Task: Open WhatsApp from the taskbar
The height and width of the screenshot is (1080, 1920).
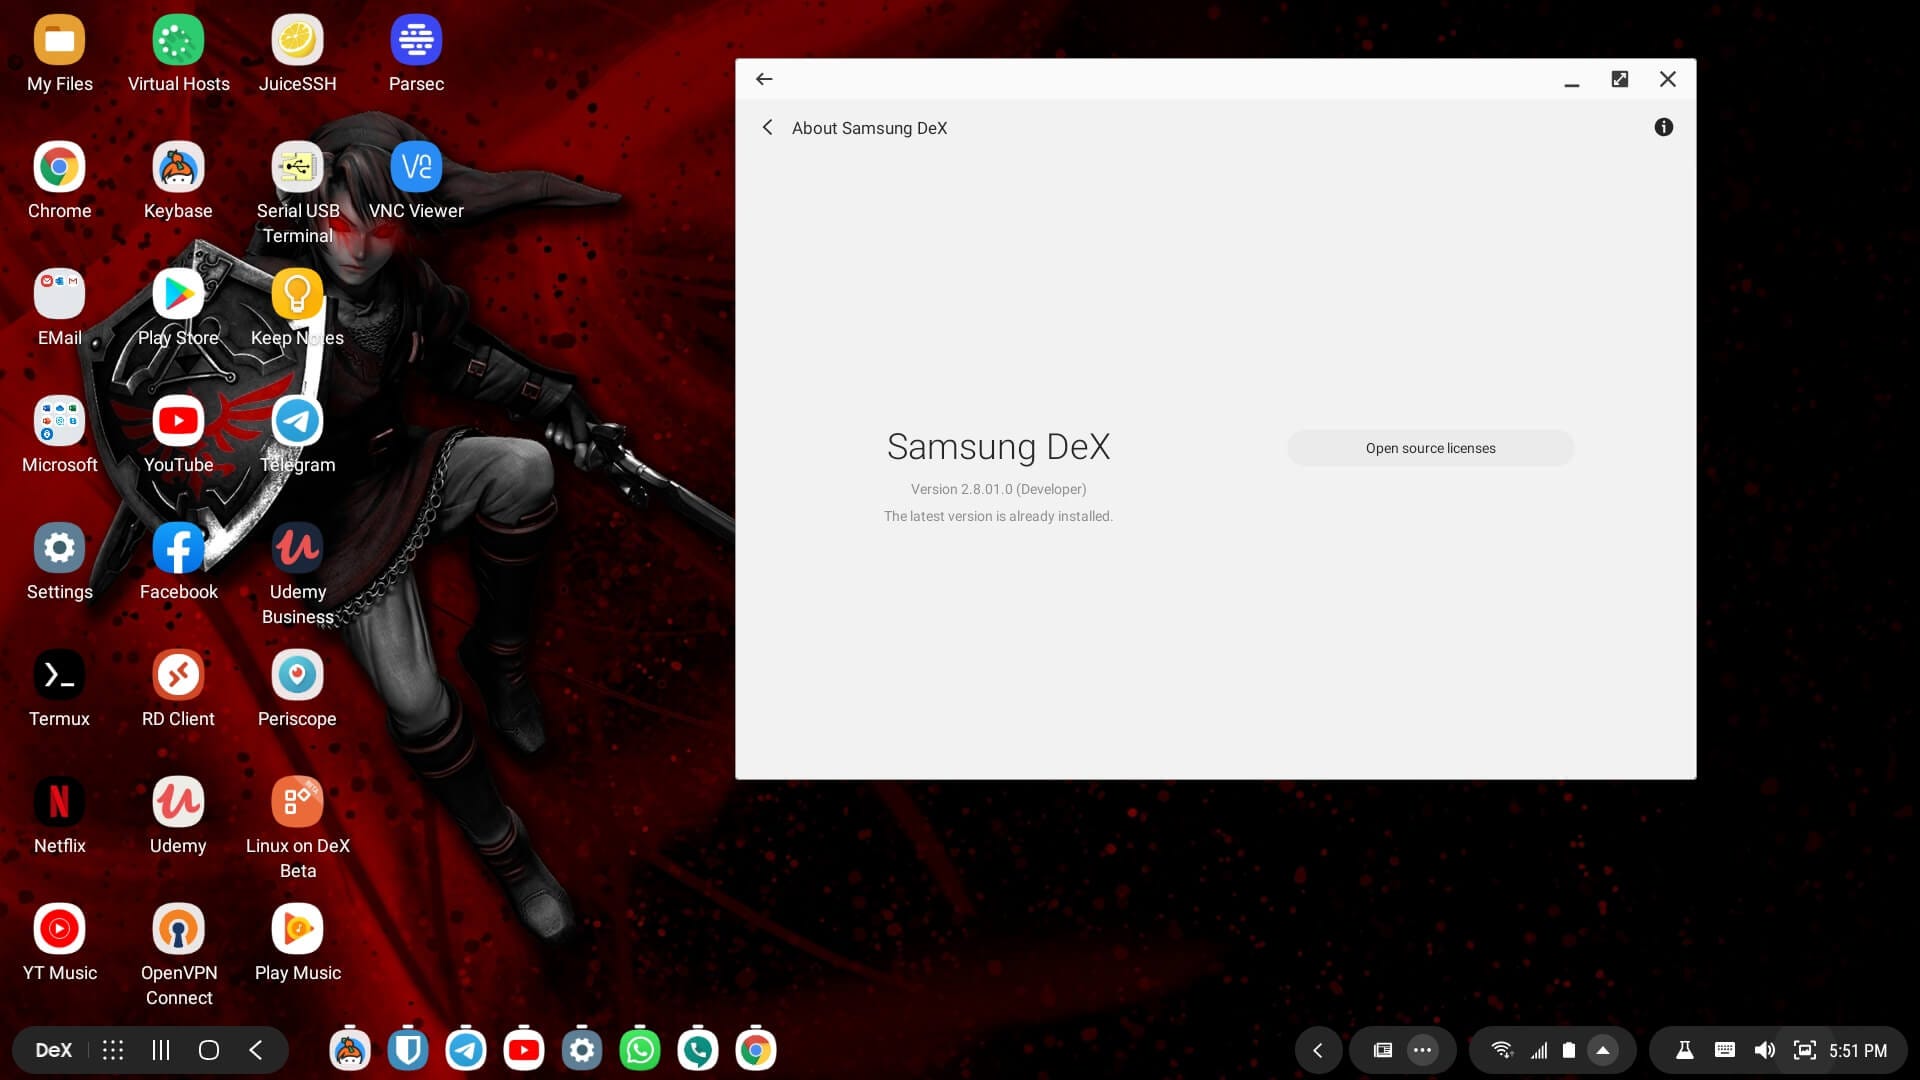Action: click(x=639, y=1049)
